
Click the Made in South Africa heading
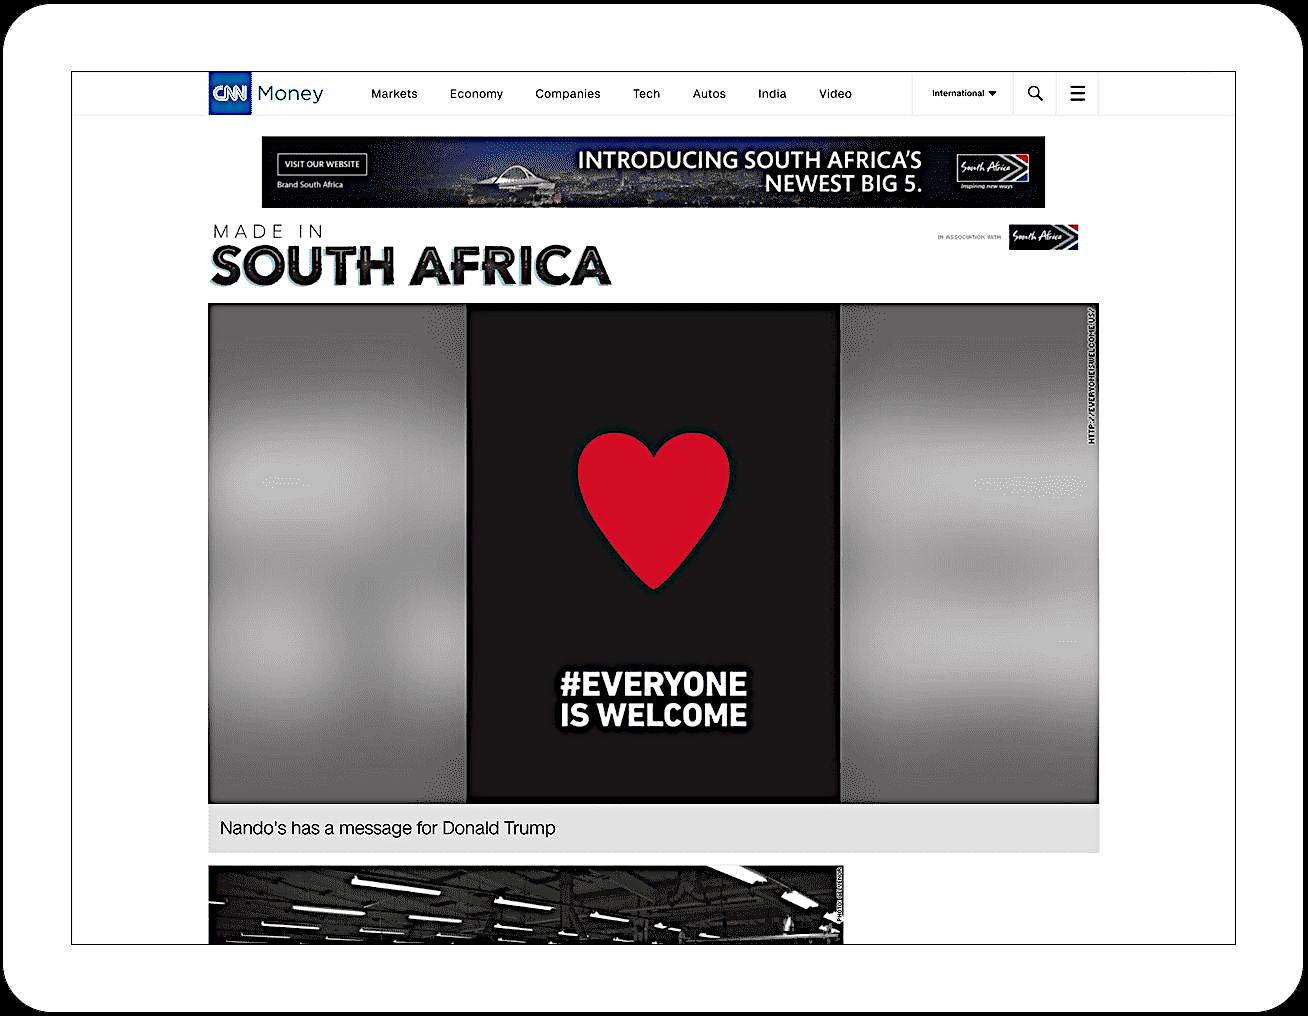point(410,256)
